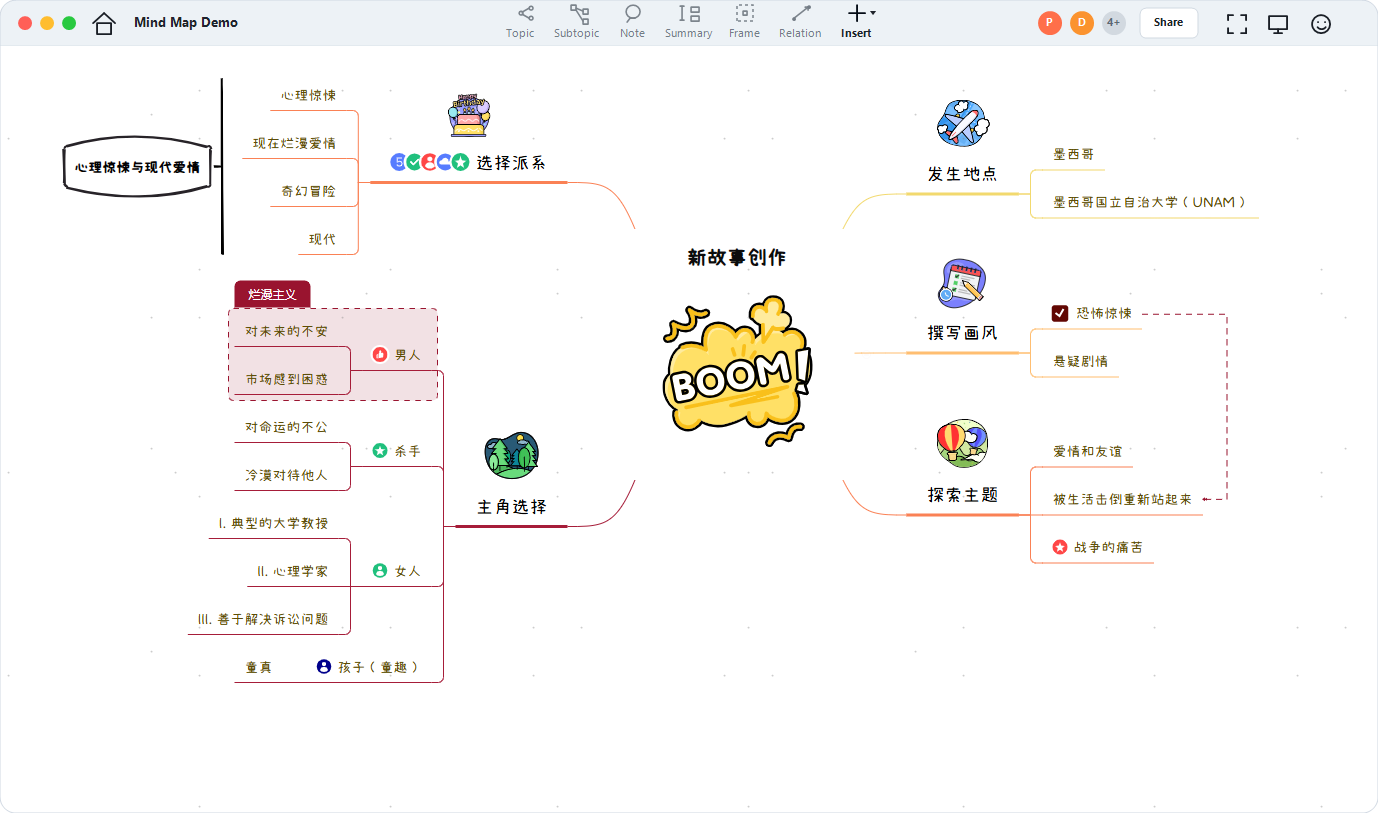The width and height of the screenshot is (1378, 813).
Task: Select the 撰写画风 topic
Action: pyautogui.click(x=963, y=333)
